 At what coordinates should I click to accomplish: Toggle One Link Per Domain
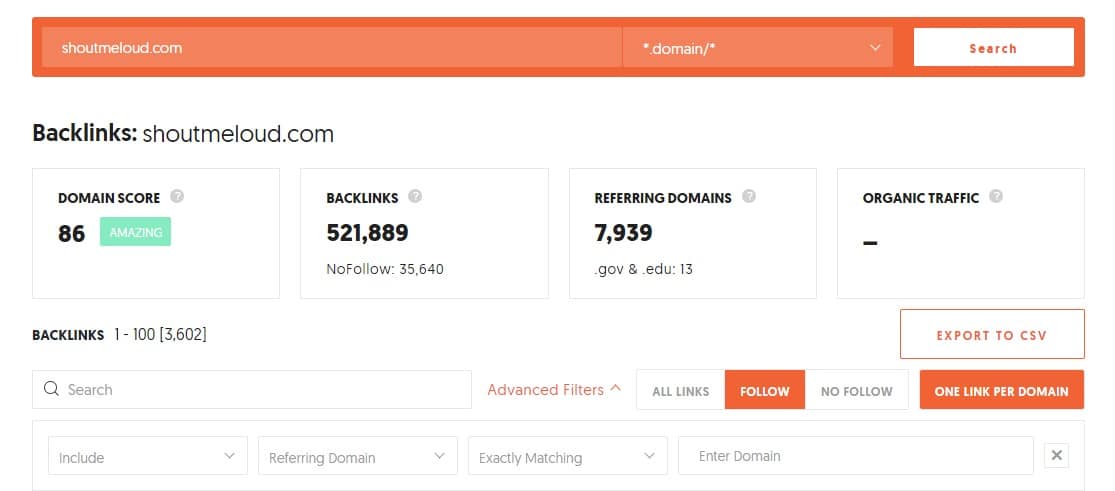[x=1001, y=390]
